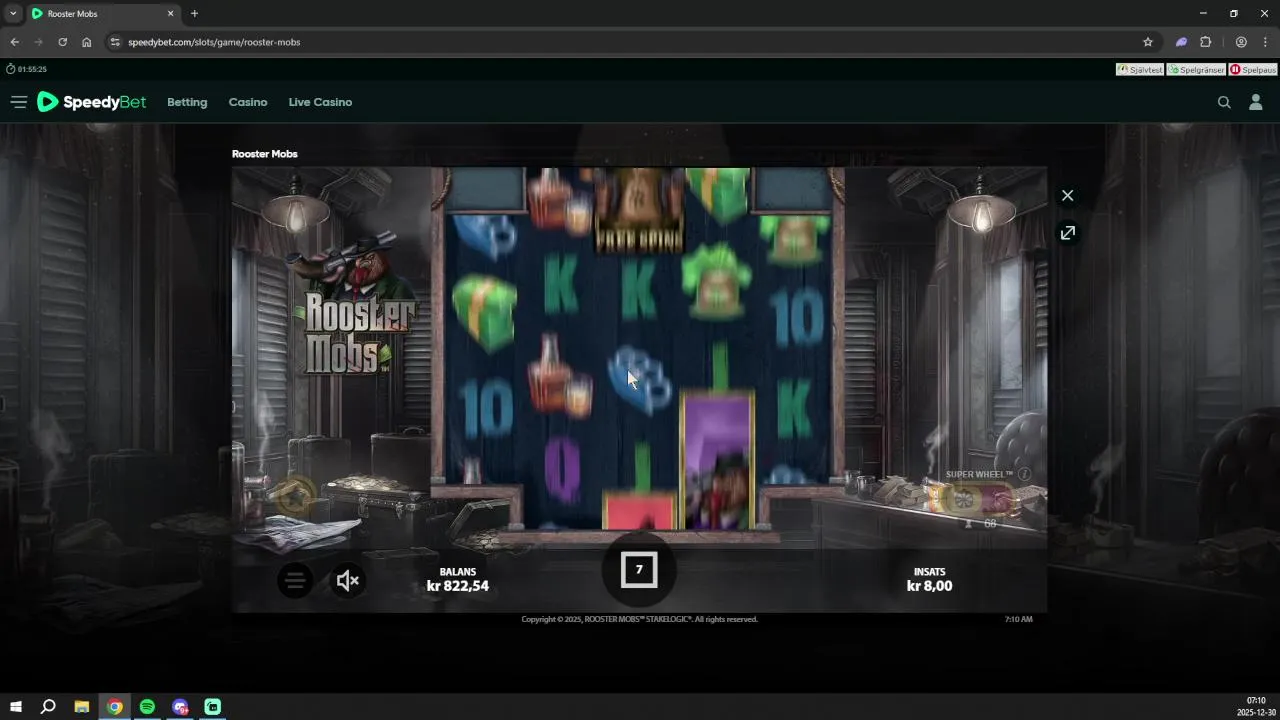Open the Chrome three-dot menu
This screenshot has height=720, width=1280.
[x=1265, y=42]
